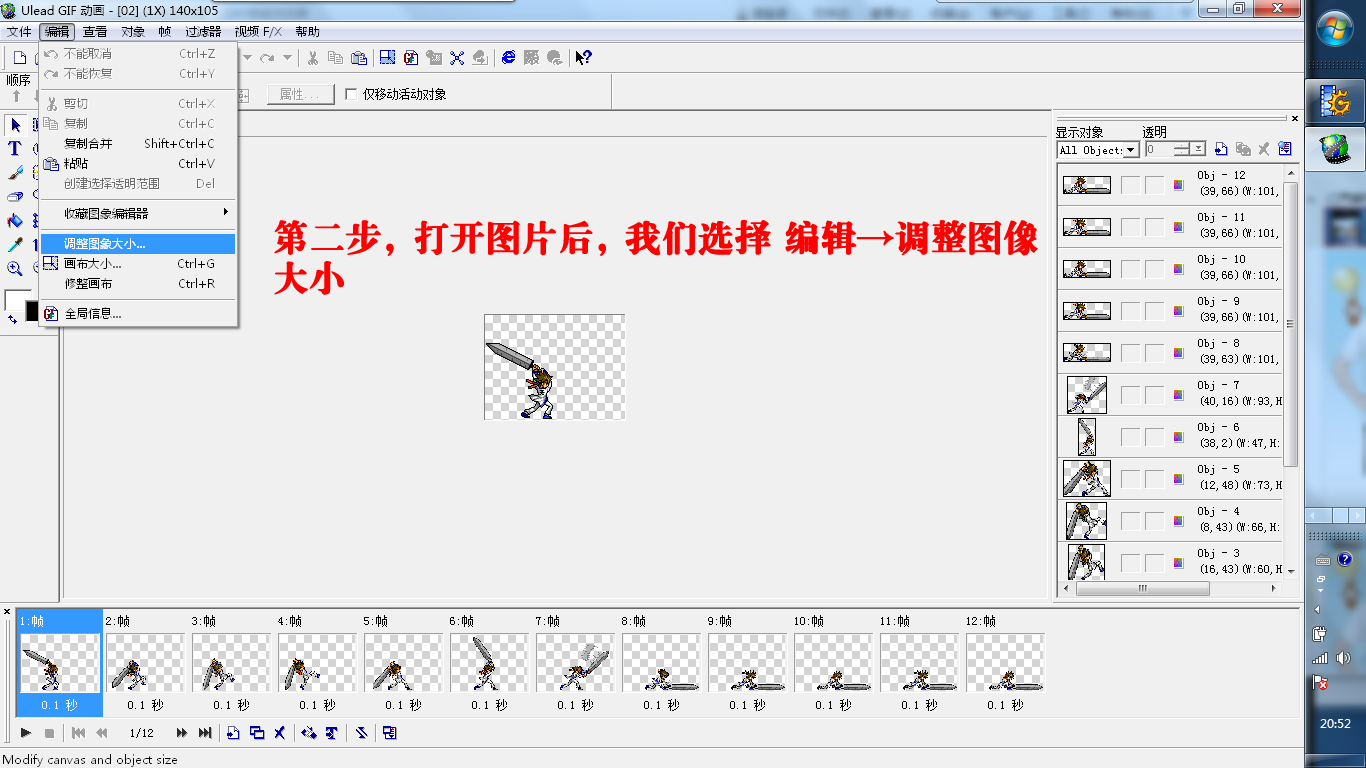Choose 复制合并 from Edit menu
The width and height of the screenshot is (1366, 768).
tap(138, 144)
